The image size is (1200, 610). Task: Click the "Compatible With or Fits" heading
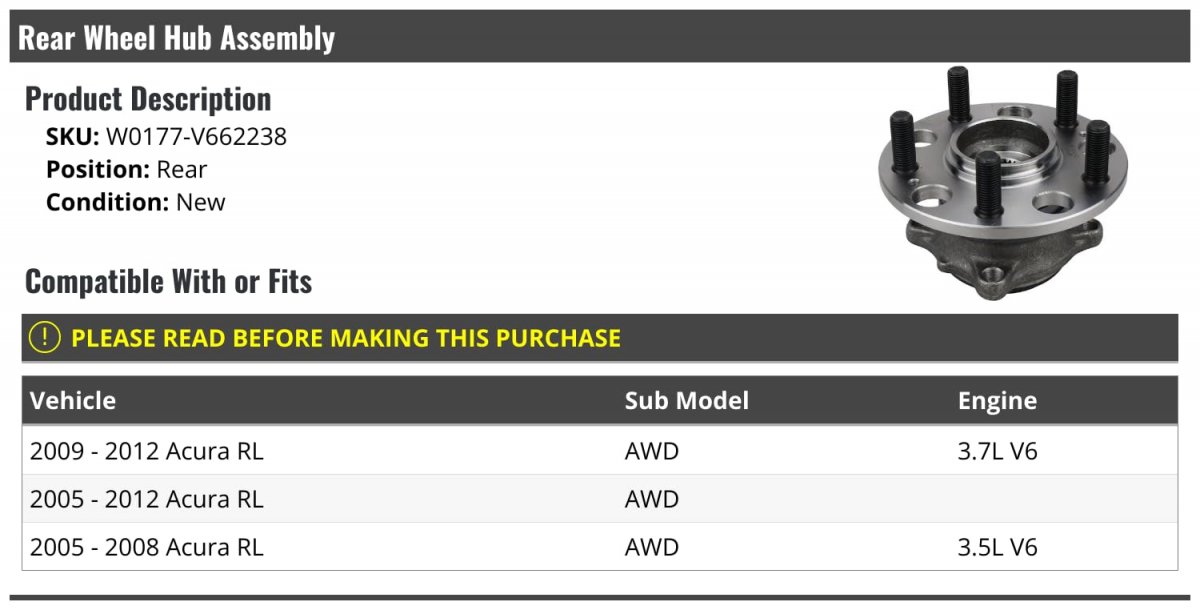(168, 282)
